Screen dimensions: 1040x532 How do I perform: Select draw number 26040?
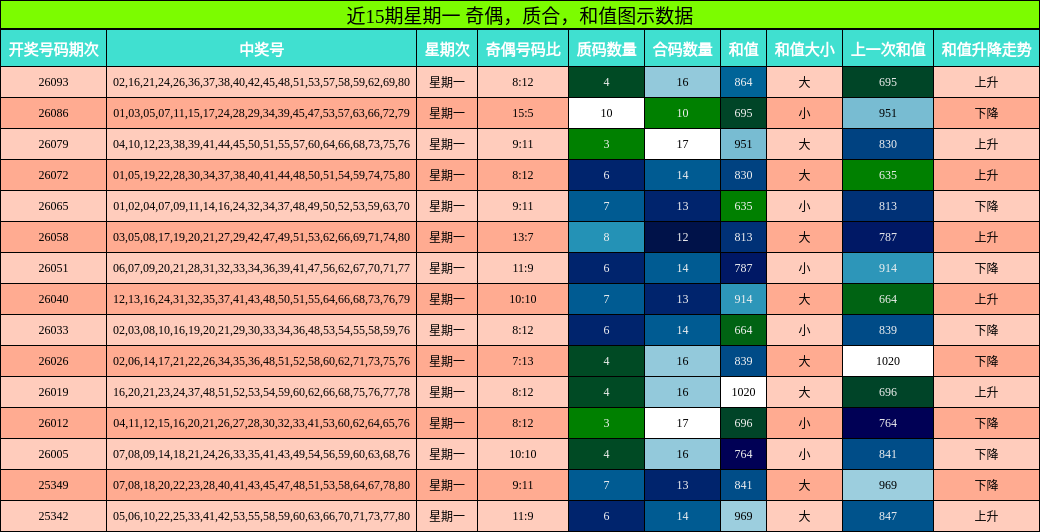54,299
